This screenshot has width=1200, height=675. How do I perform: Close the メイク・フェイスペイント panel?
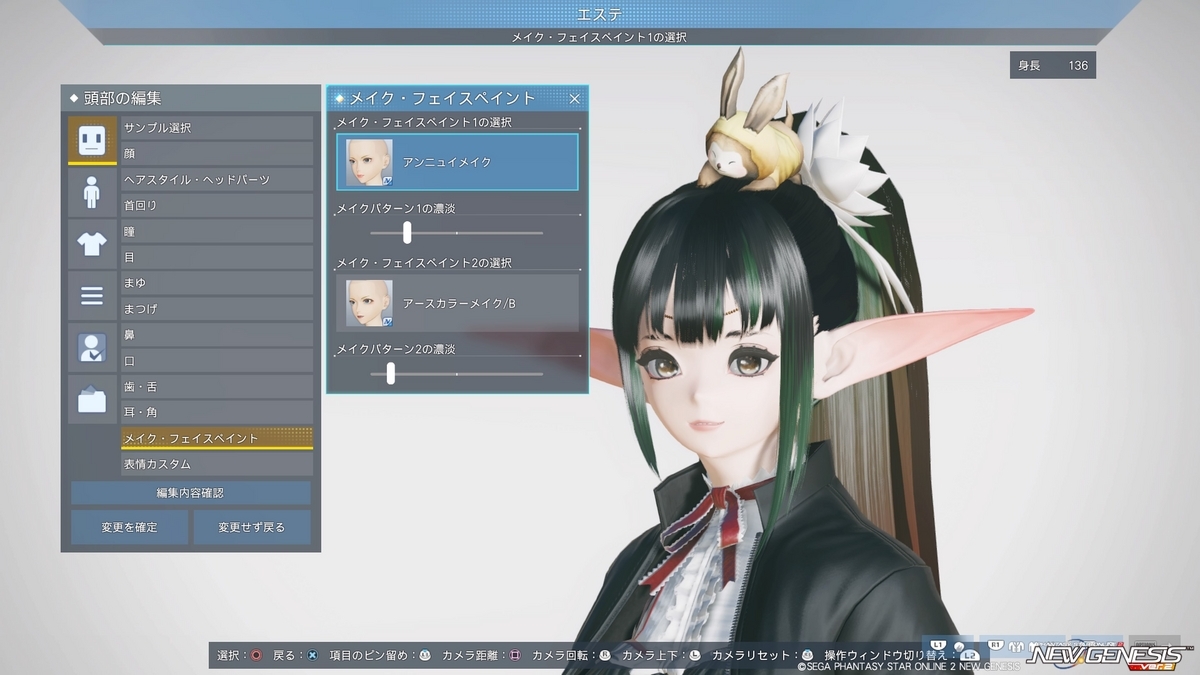(x=575, y=98)
